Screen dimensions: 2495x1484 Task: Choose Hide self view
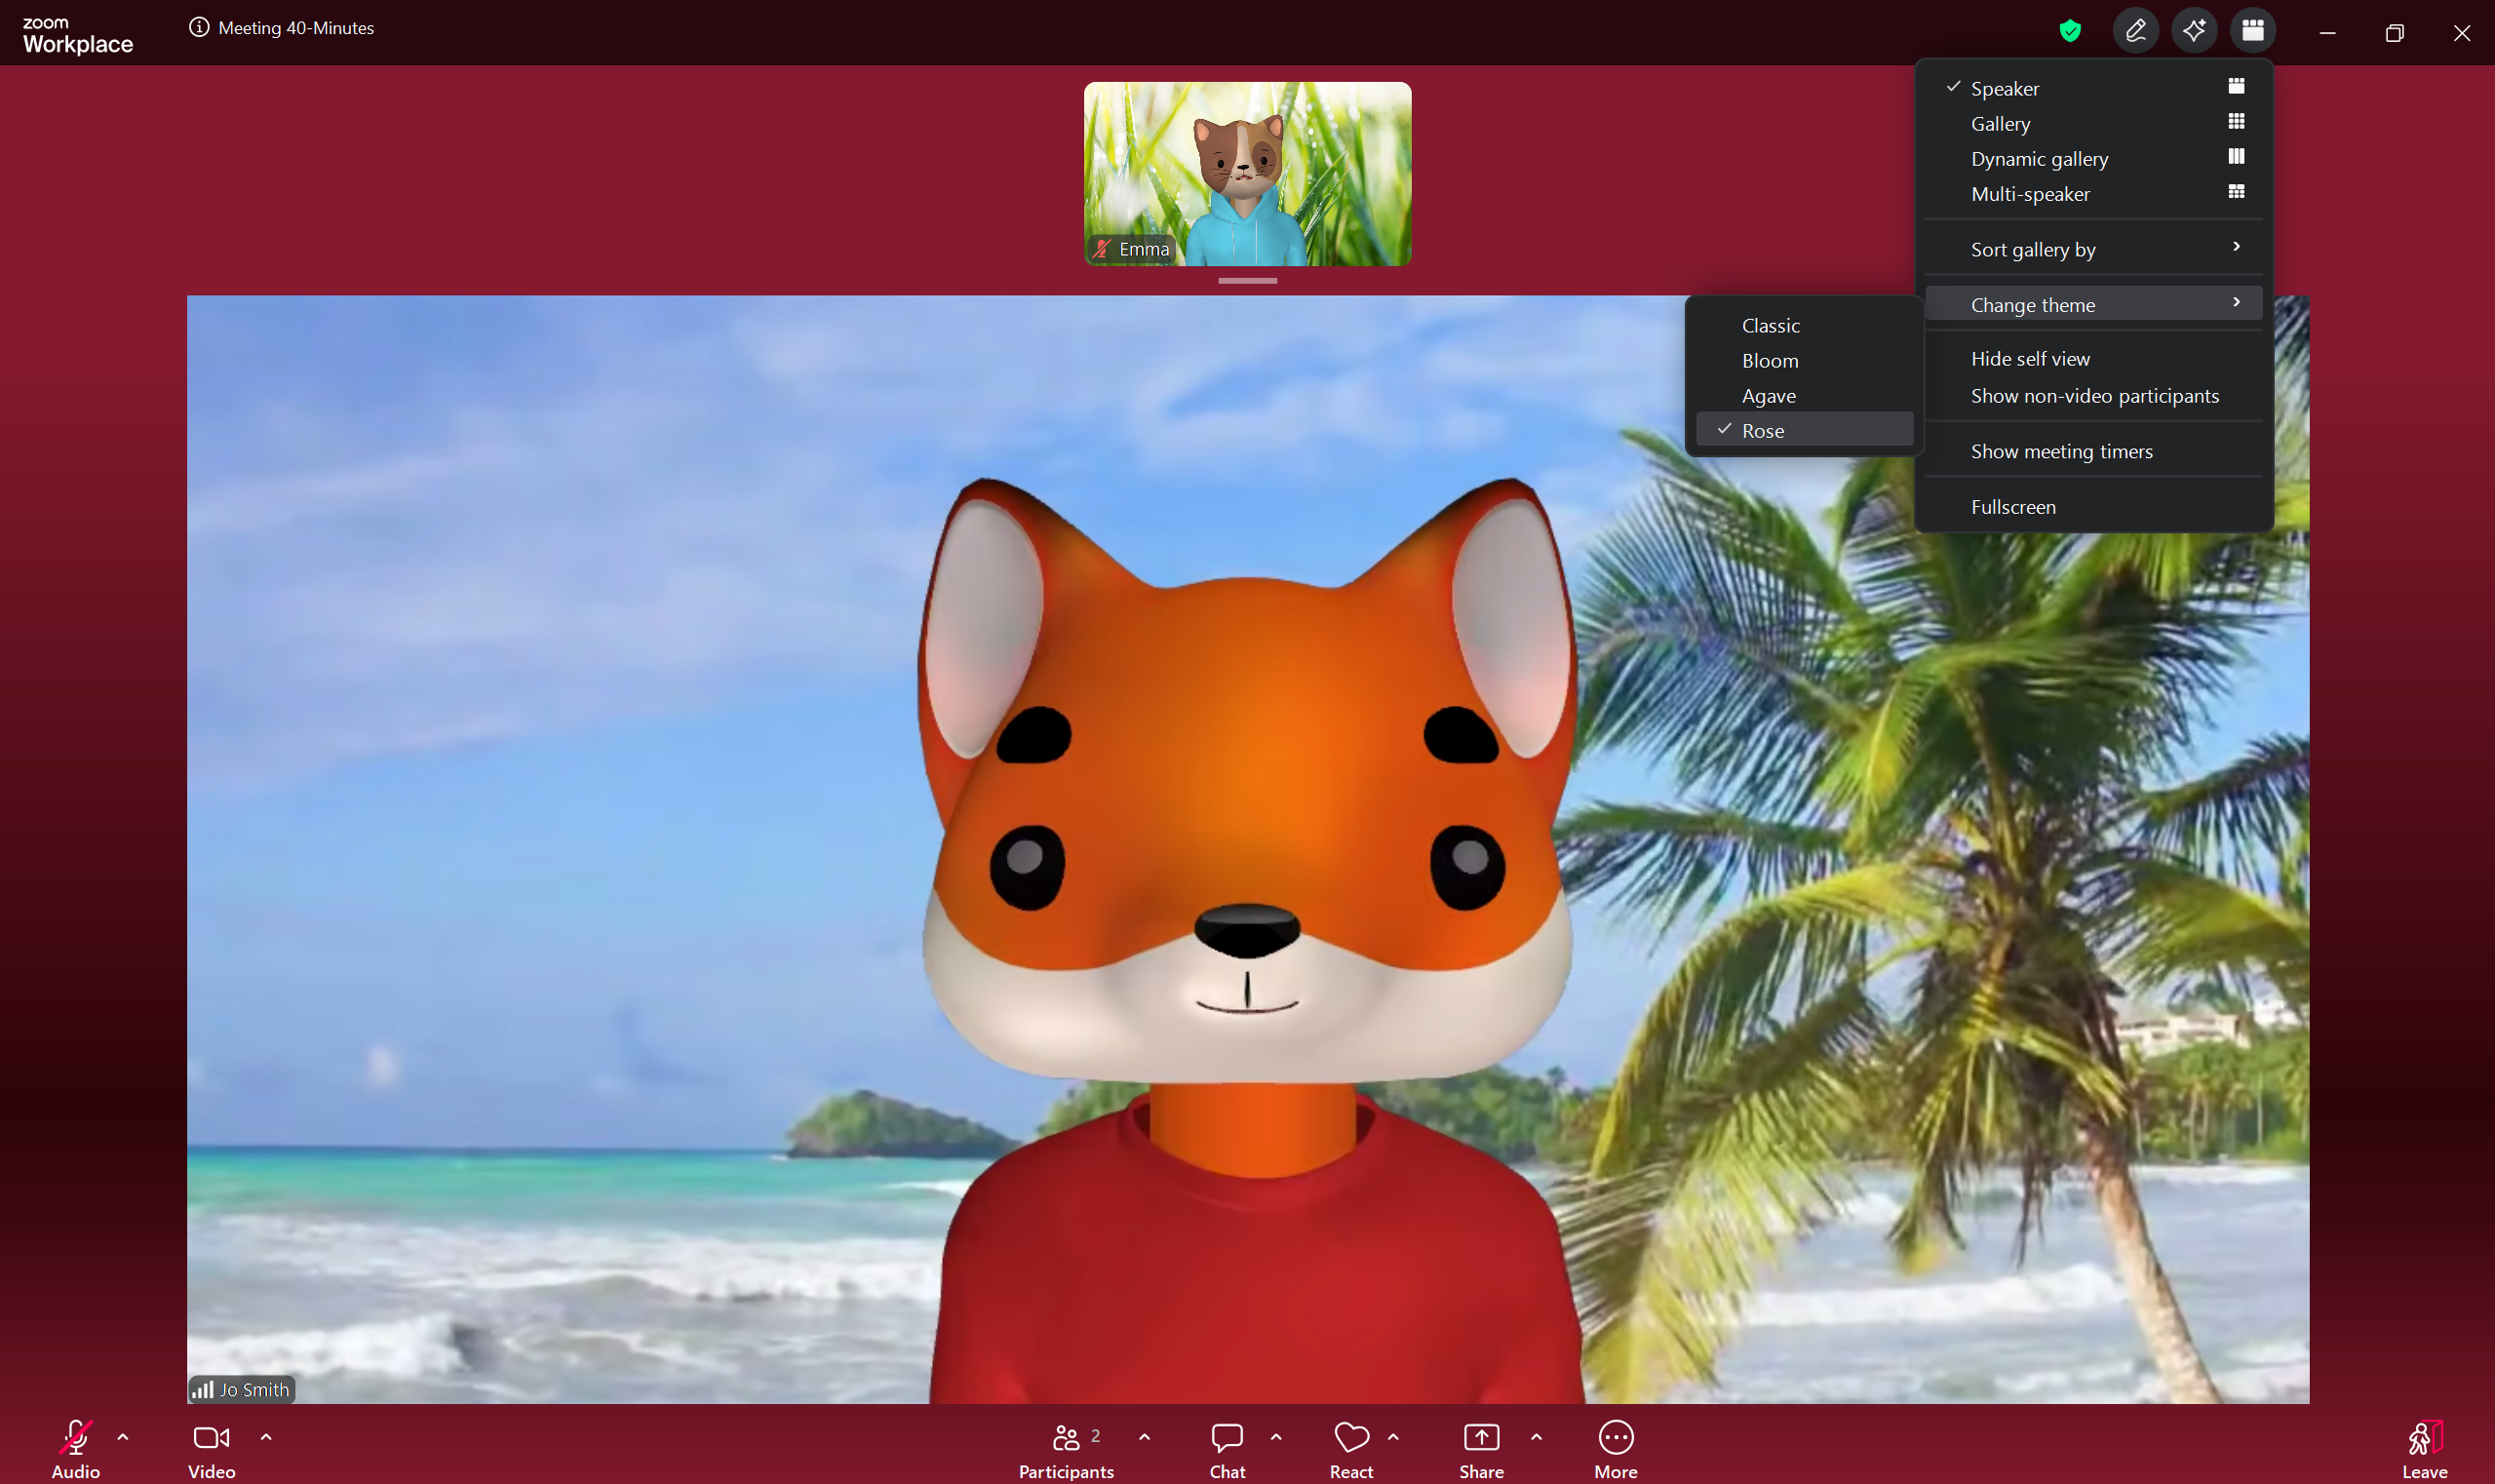click(2093, 358)
